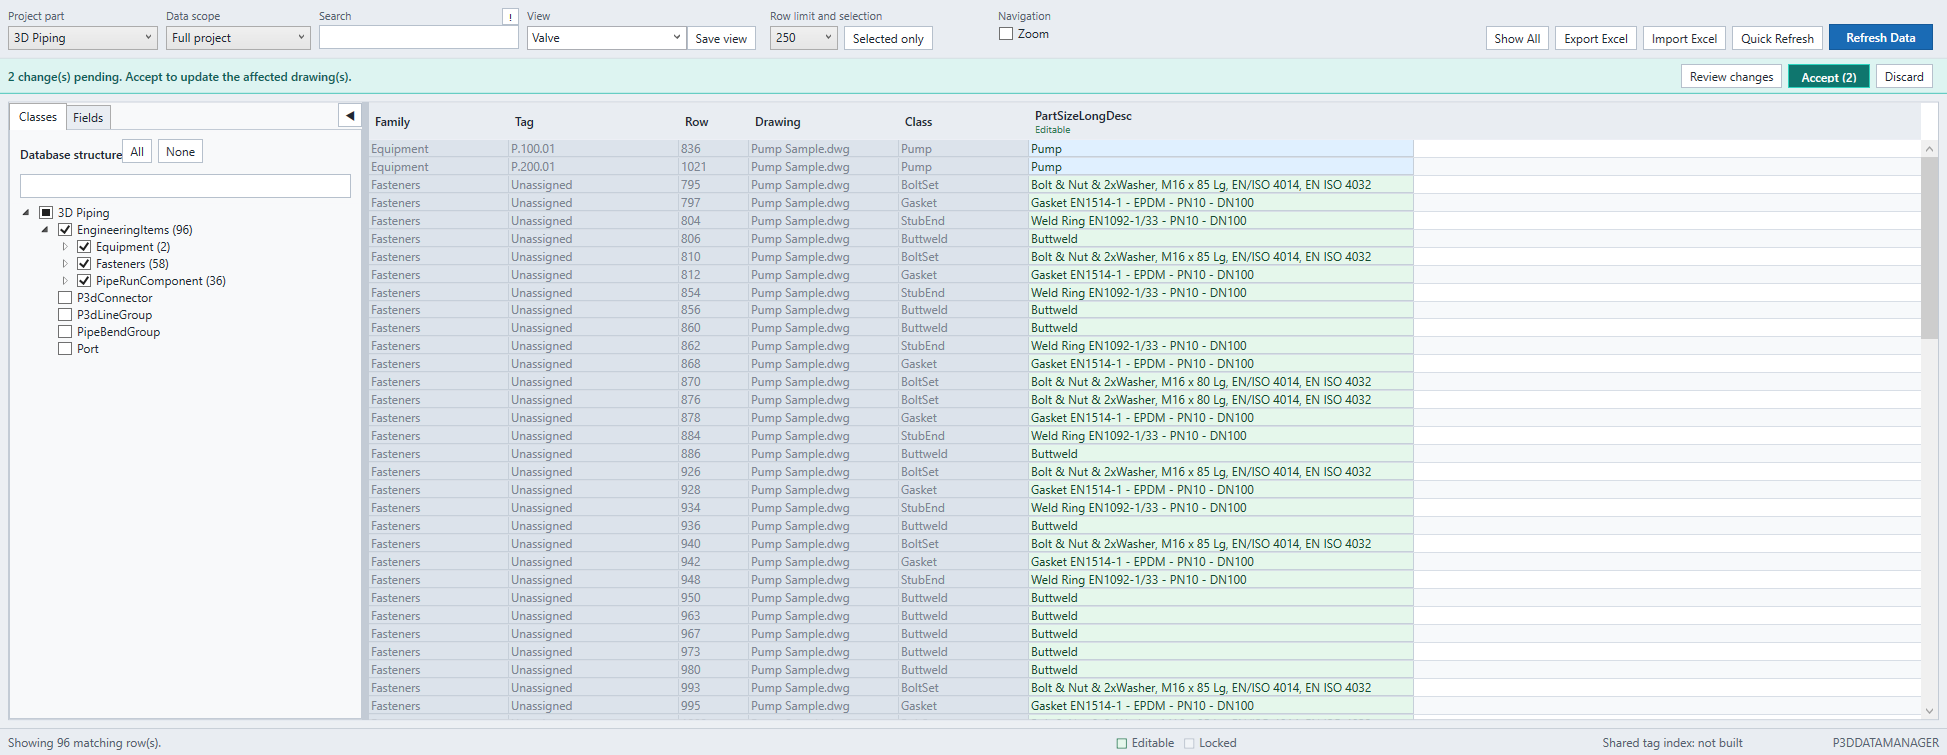Enable the Zoom navigation checkbox
Screen dimensions: 1947x755
click(1006, 34)
